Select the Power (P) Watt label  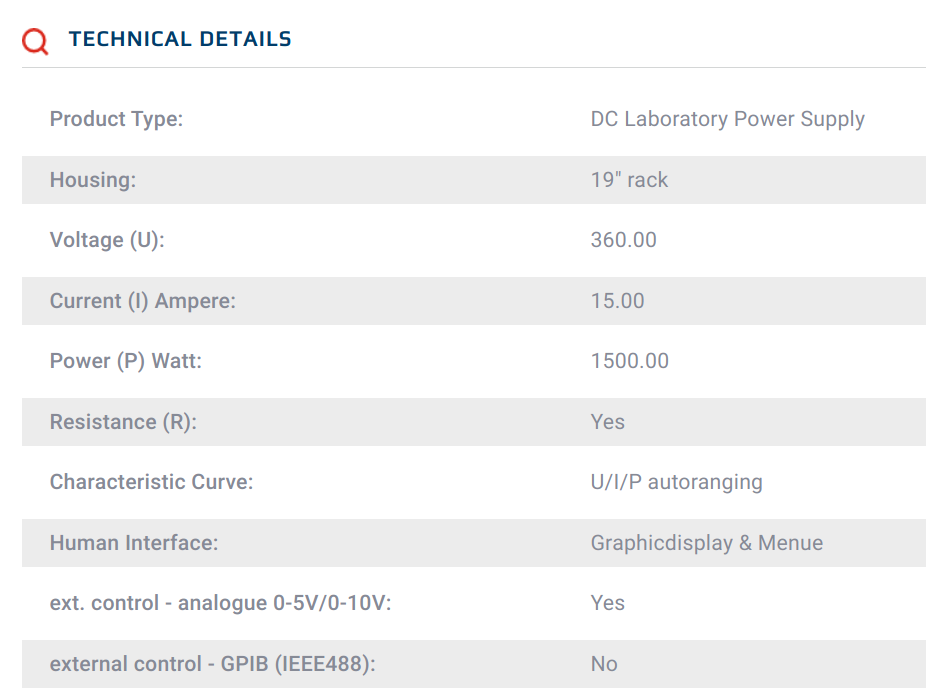125,361
